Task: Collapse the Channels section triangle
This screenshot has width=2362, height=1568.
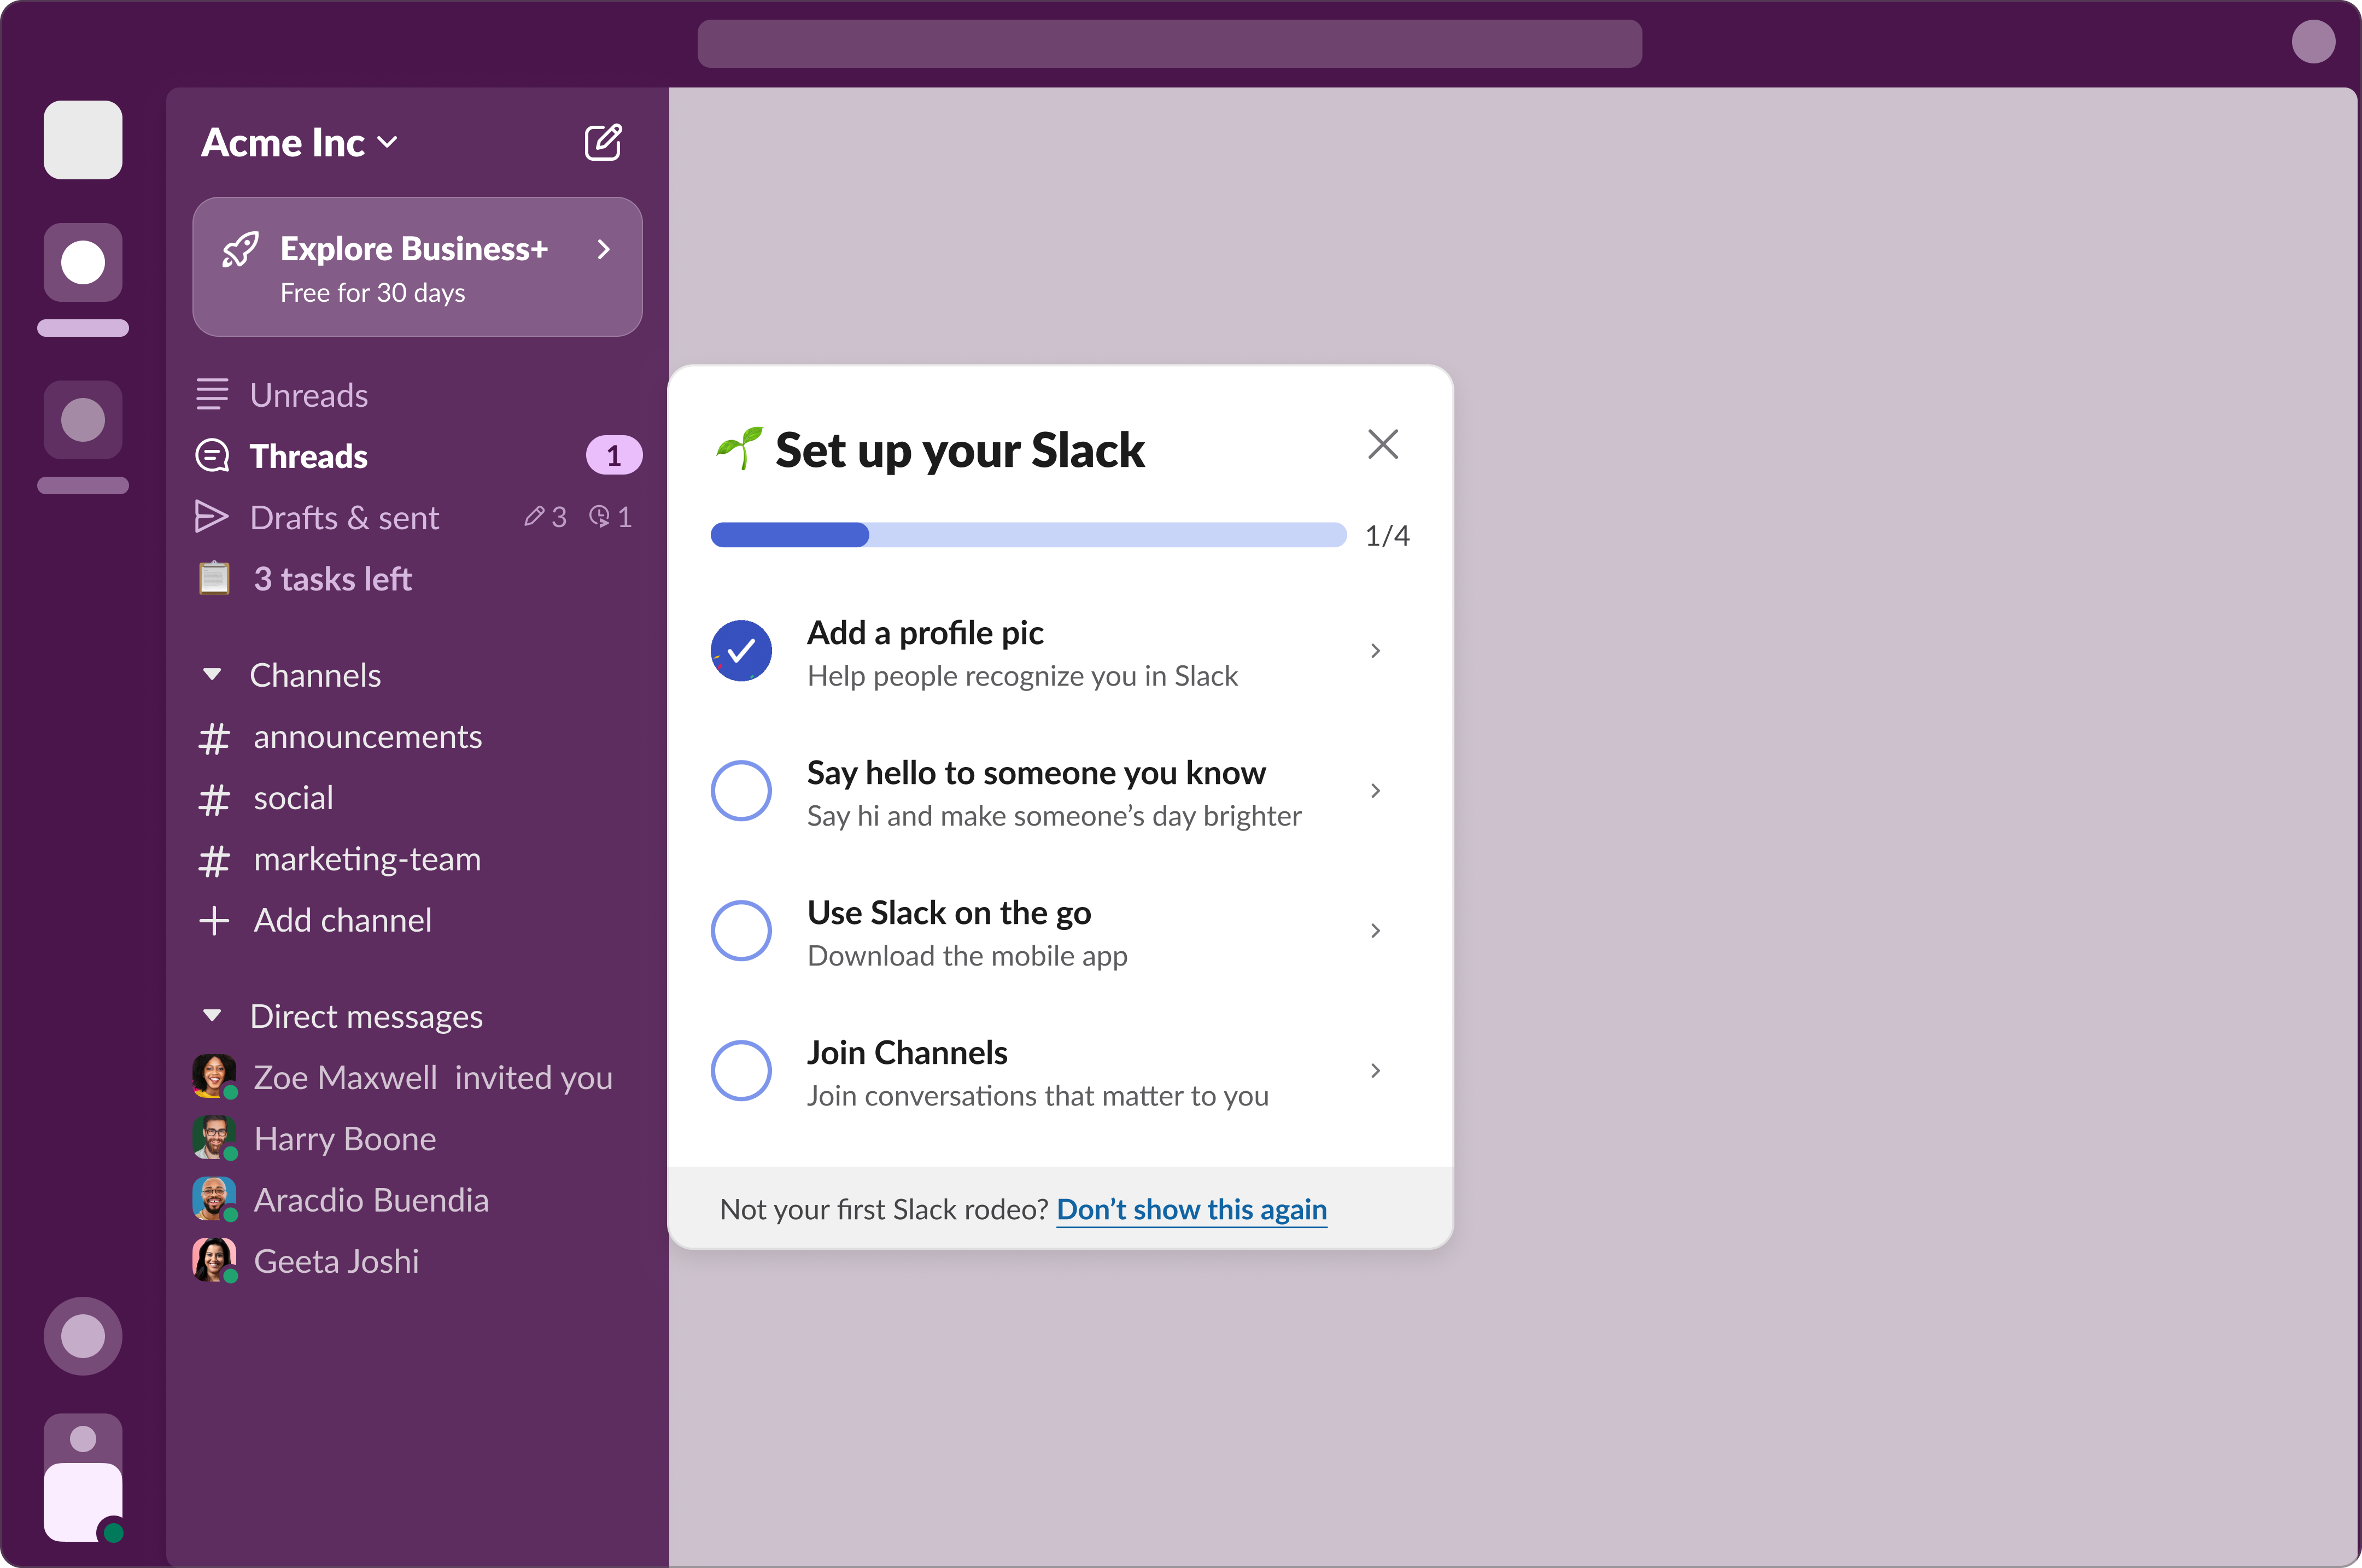Action: coord(212,675)
